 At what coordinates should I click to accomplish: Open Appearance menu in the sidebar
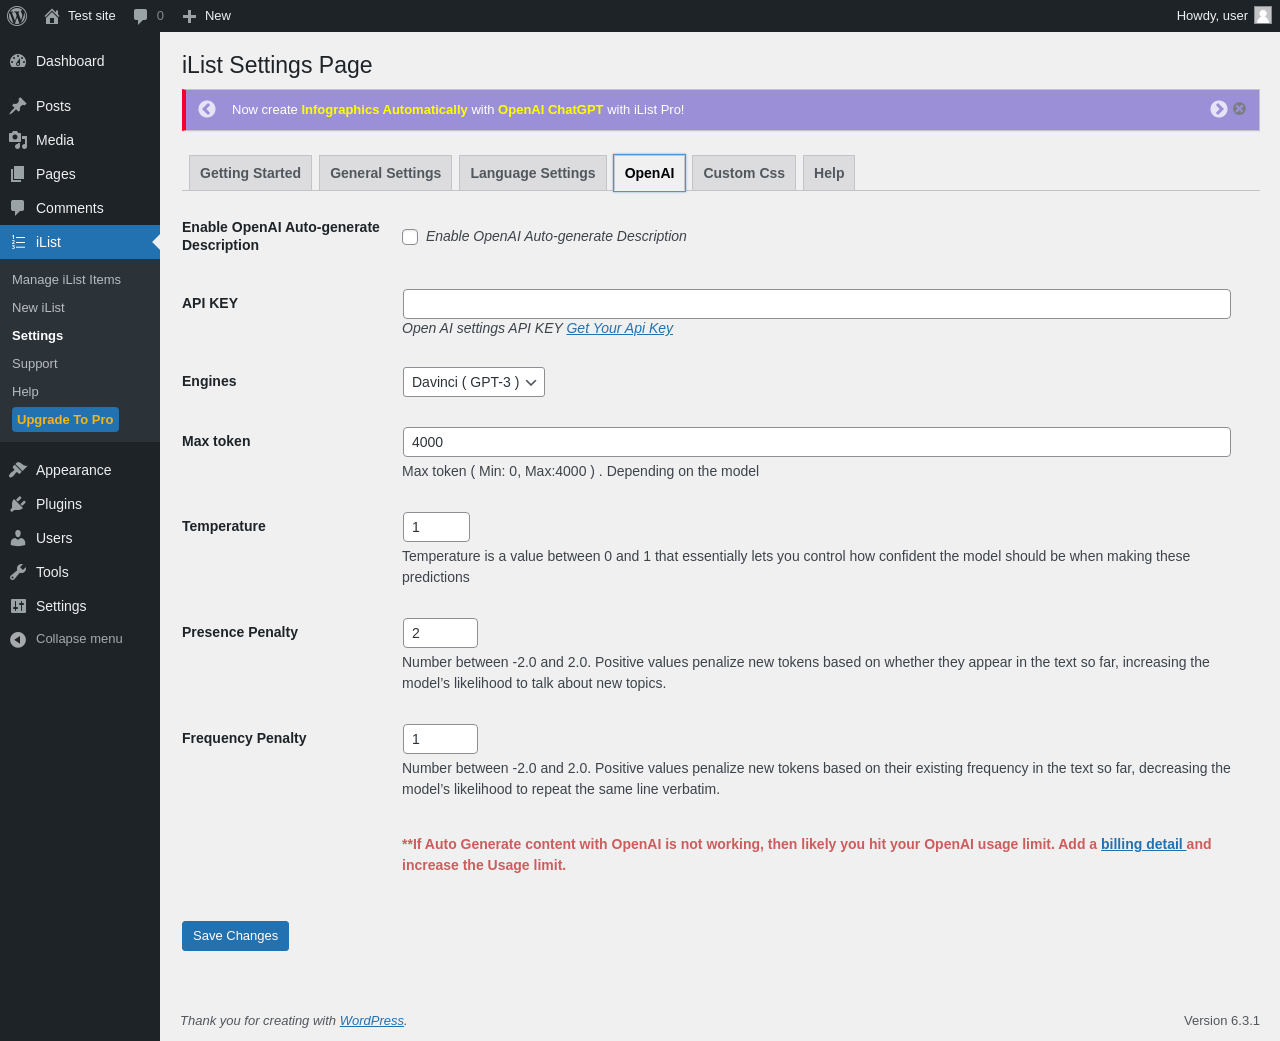80,470
